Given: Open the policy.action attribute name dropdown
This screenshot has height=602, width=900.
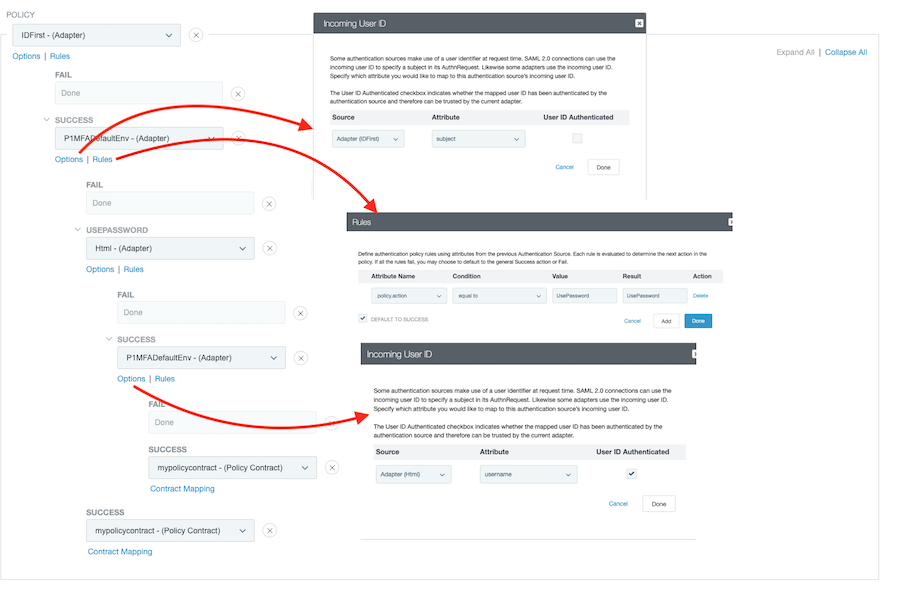Looking at the screenshot, I should [x=409, y=296].
